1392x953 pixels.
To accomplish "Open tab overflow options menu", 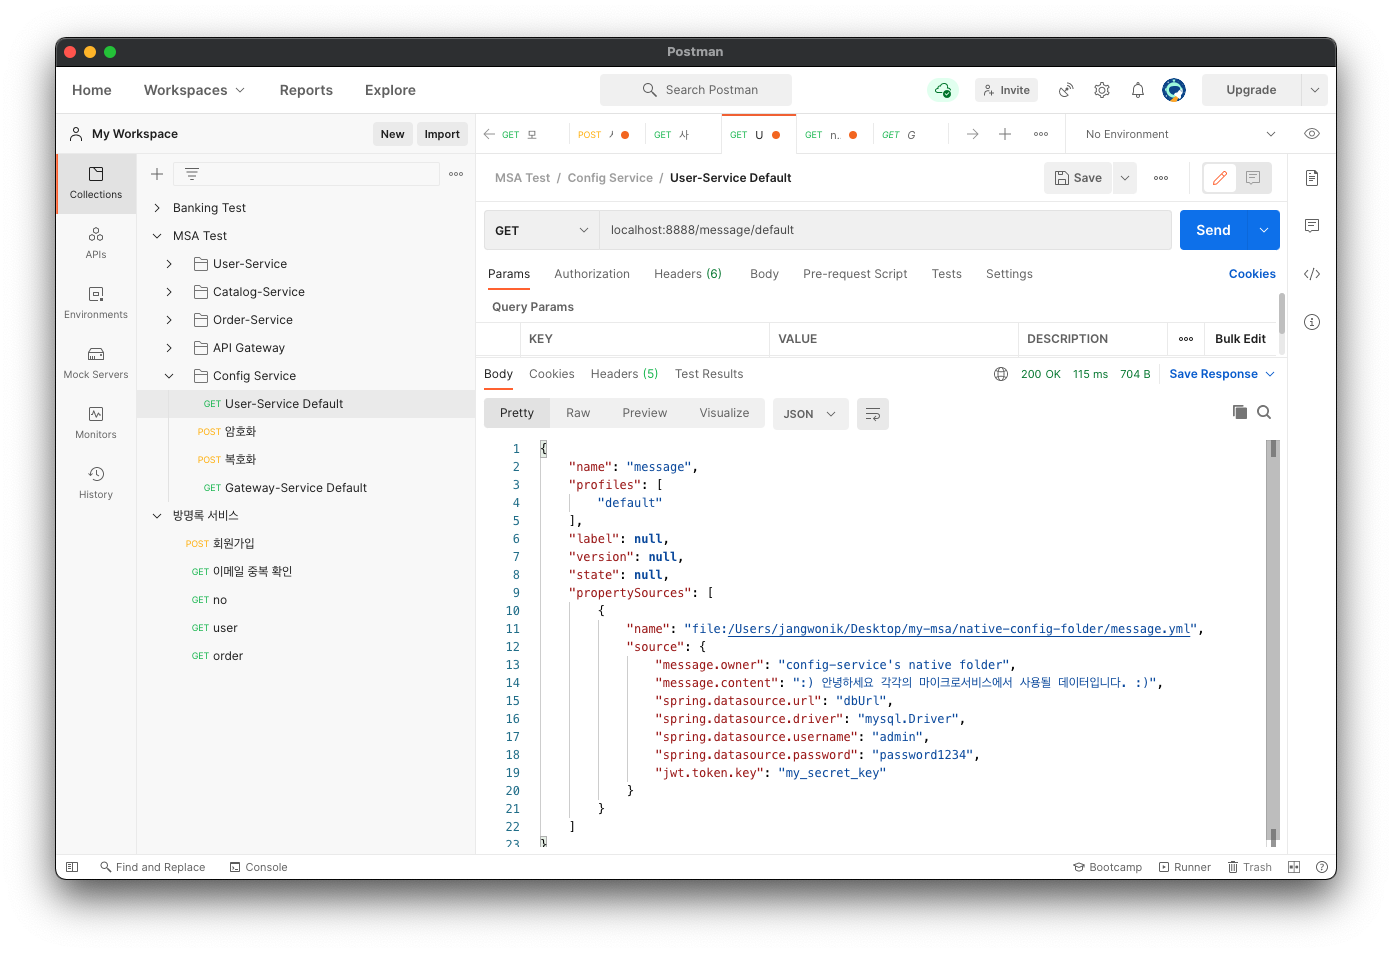I will coord(1041,134).
